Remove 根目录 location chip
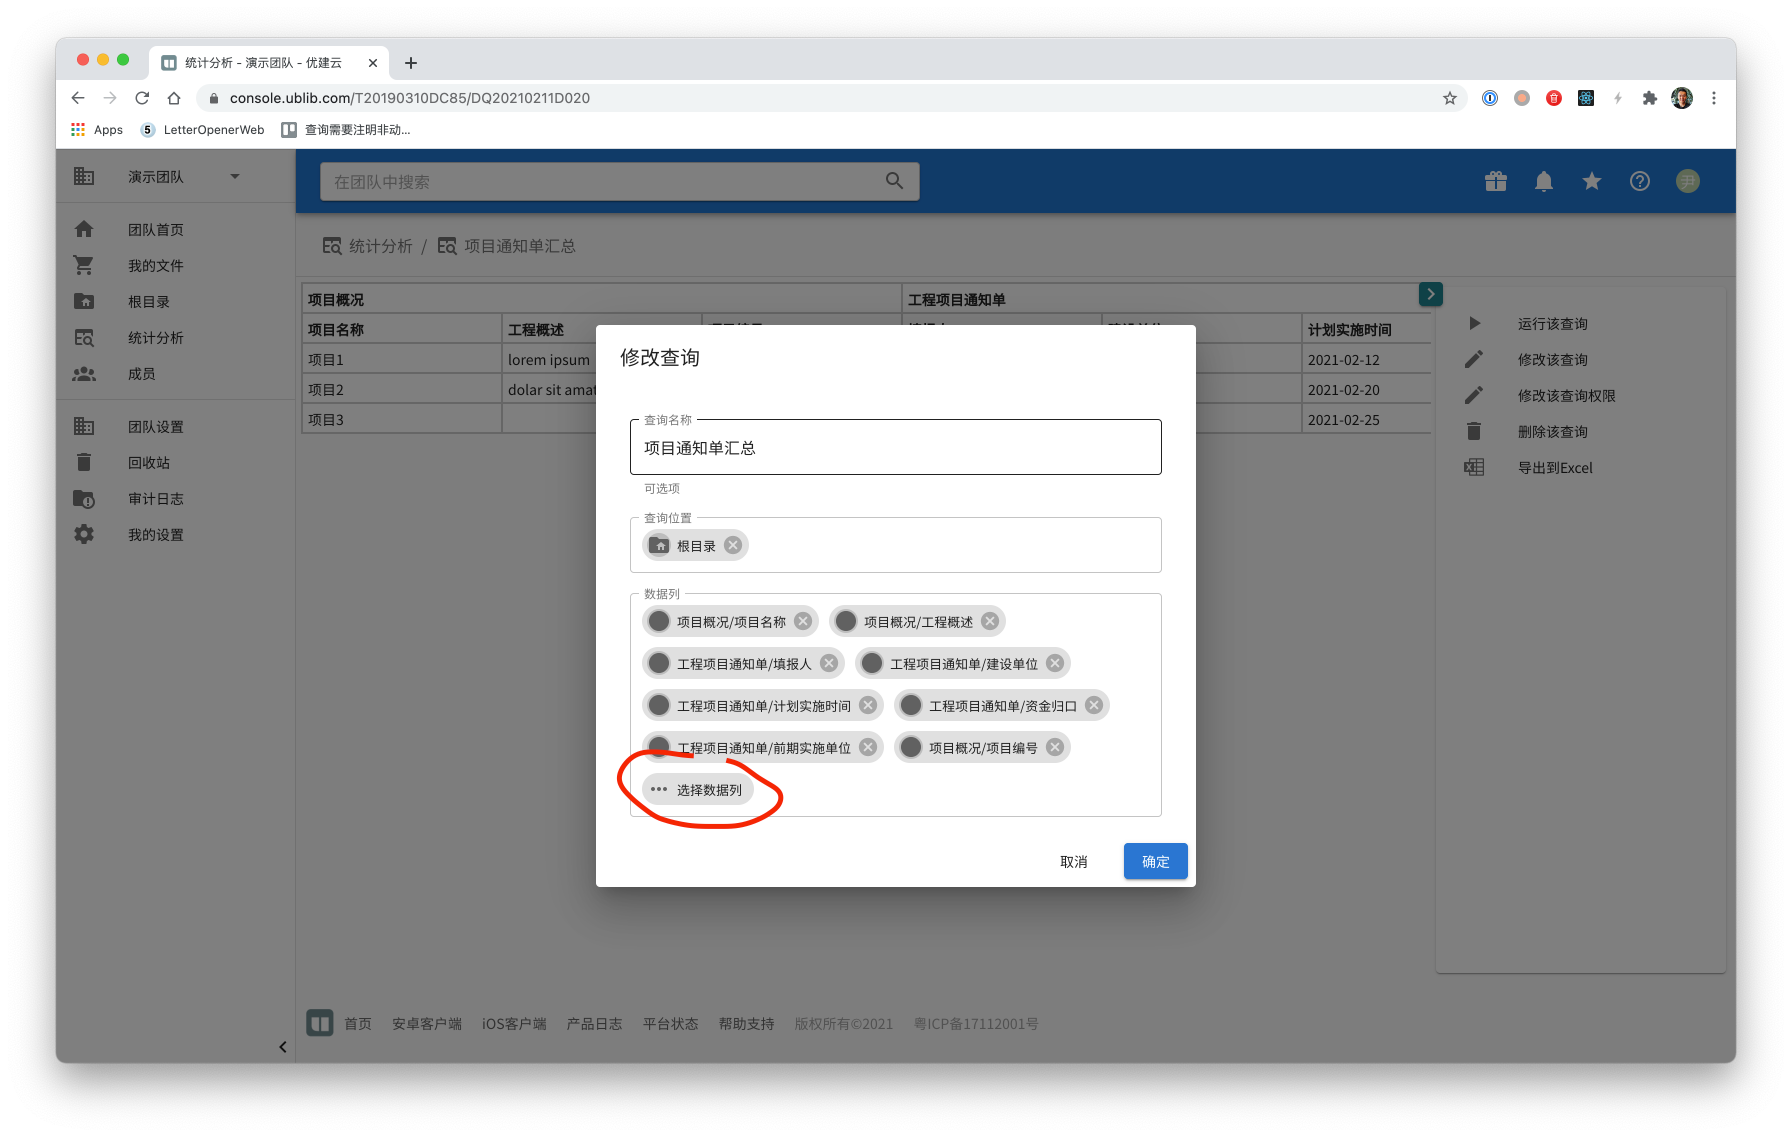 [x=733, y=545]
